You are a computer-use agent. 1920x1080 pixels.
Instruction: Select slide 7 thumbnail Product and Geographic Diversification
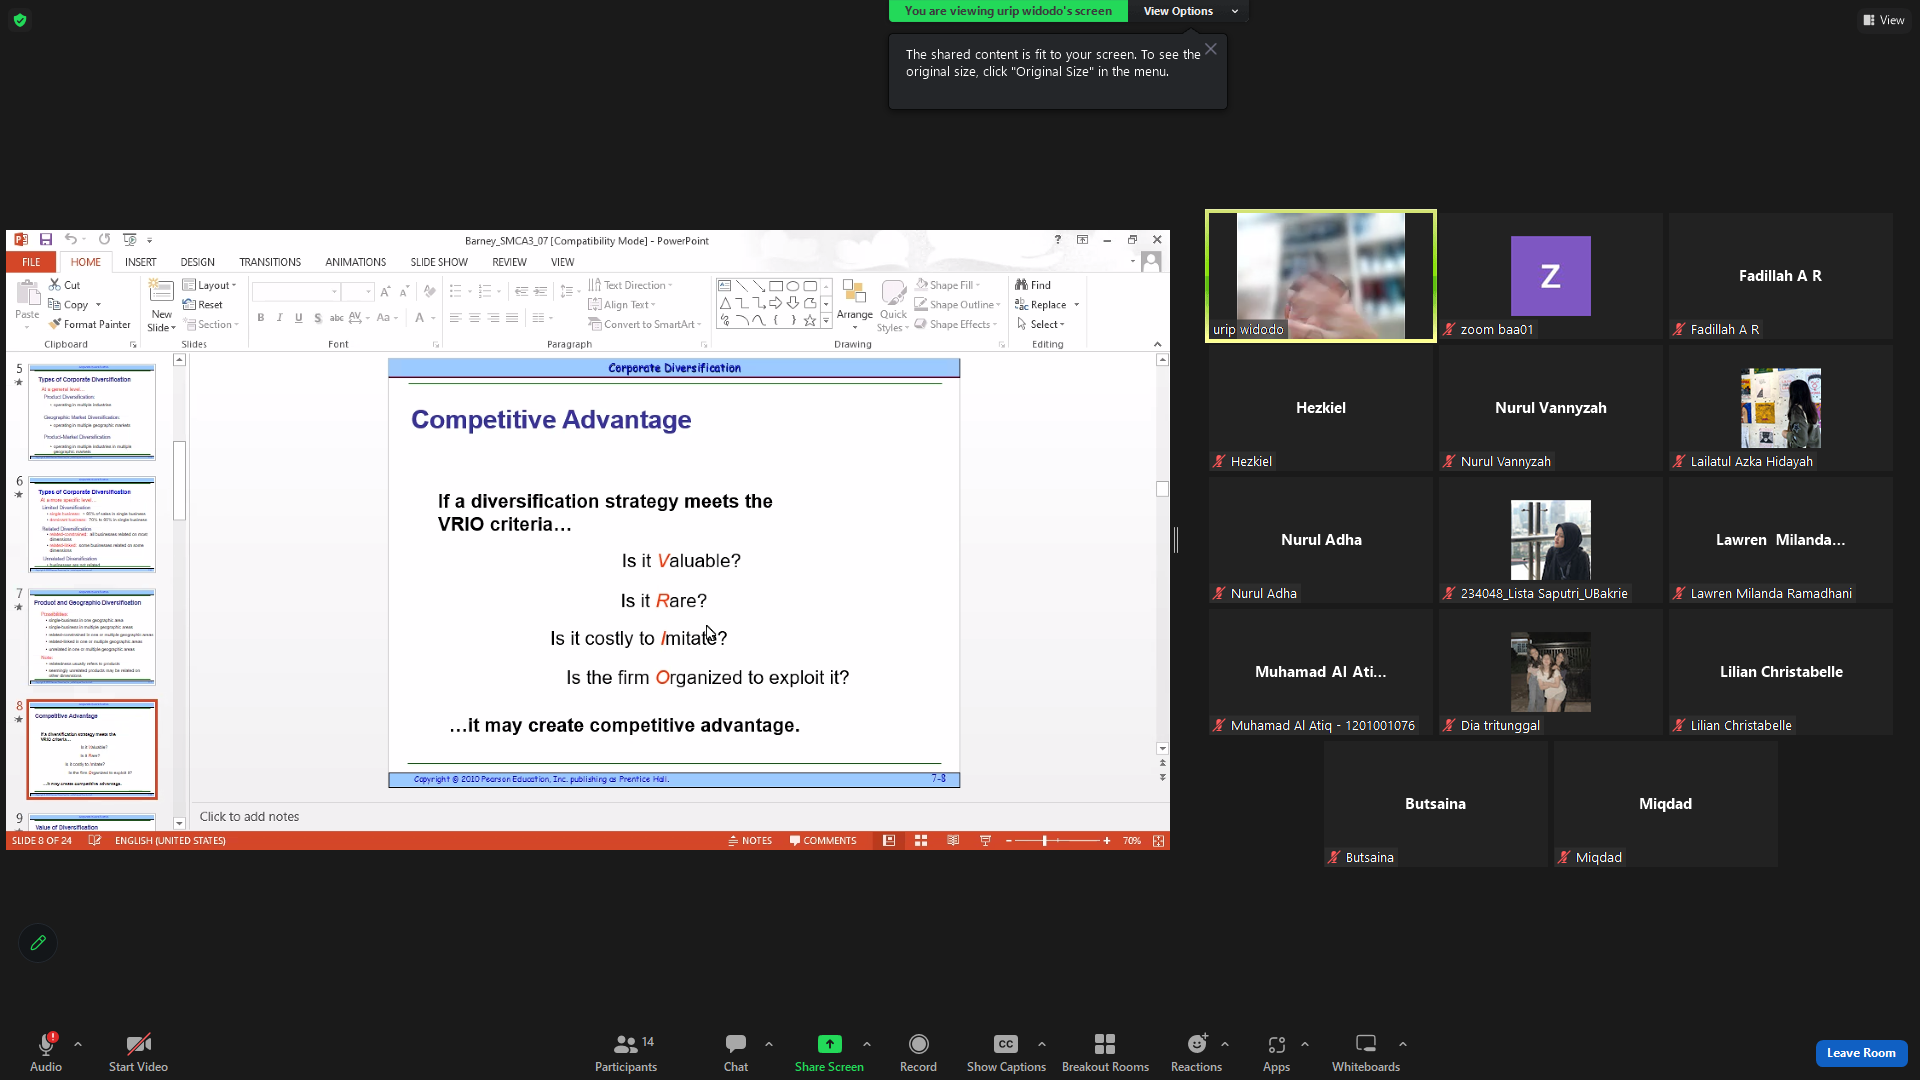point(92,637)
